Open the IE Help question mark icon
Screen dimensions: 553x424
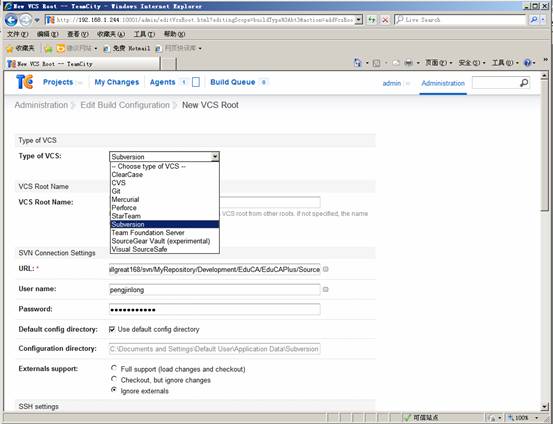click(x=527, y=63)
